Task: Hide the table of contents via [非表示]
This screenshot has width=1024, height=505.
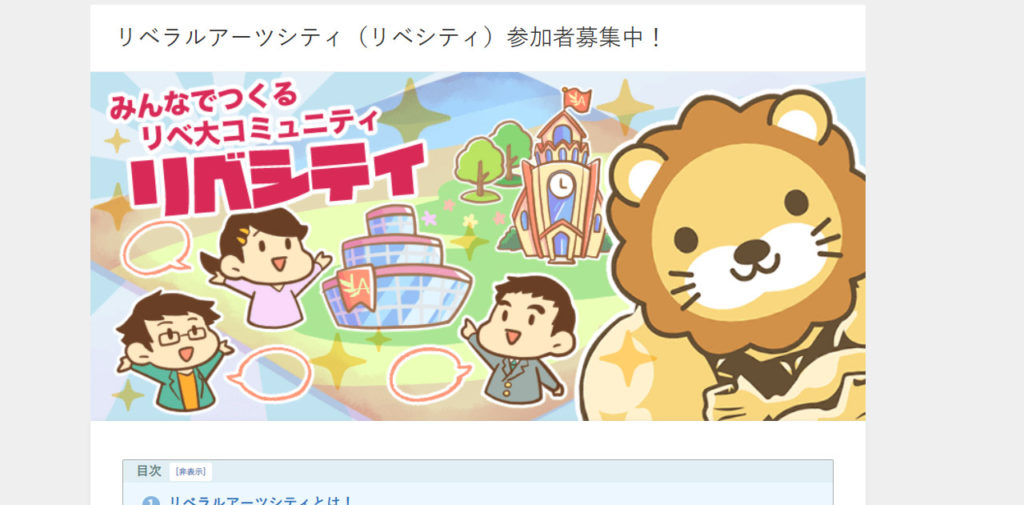Action: point(190,471)
